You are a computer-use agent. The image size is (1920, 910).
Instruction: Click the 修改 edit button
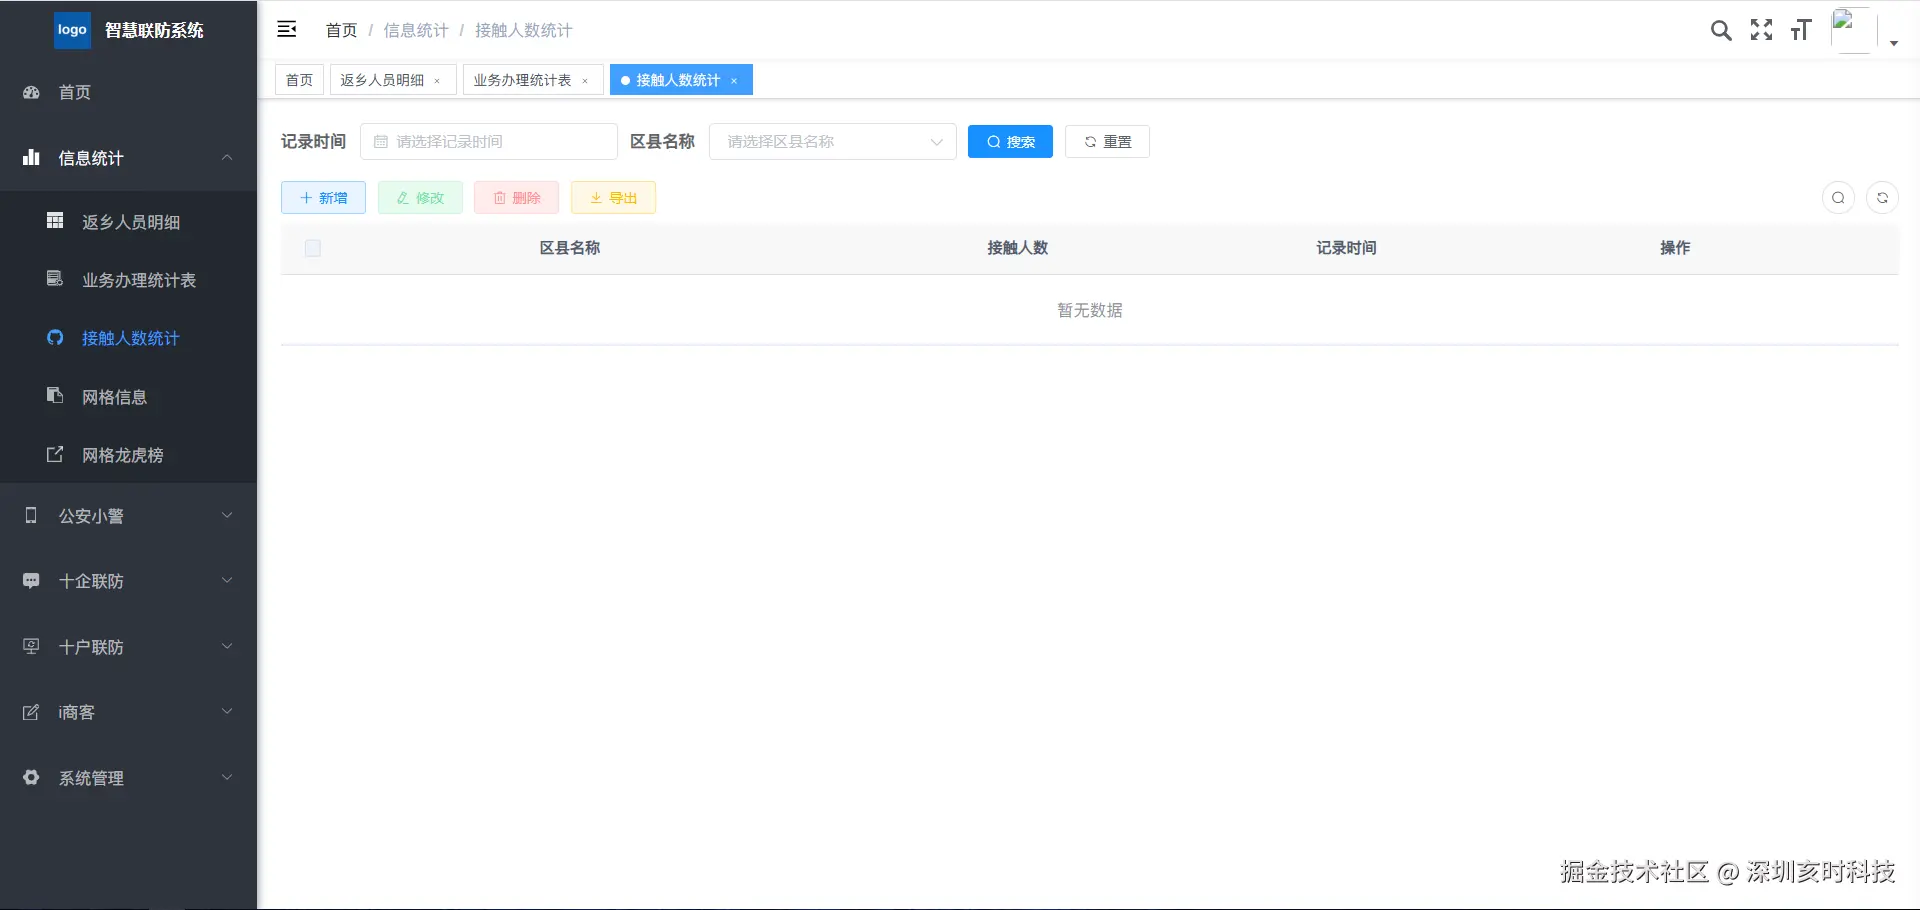point(420,198)
